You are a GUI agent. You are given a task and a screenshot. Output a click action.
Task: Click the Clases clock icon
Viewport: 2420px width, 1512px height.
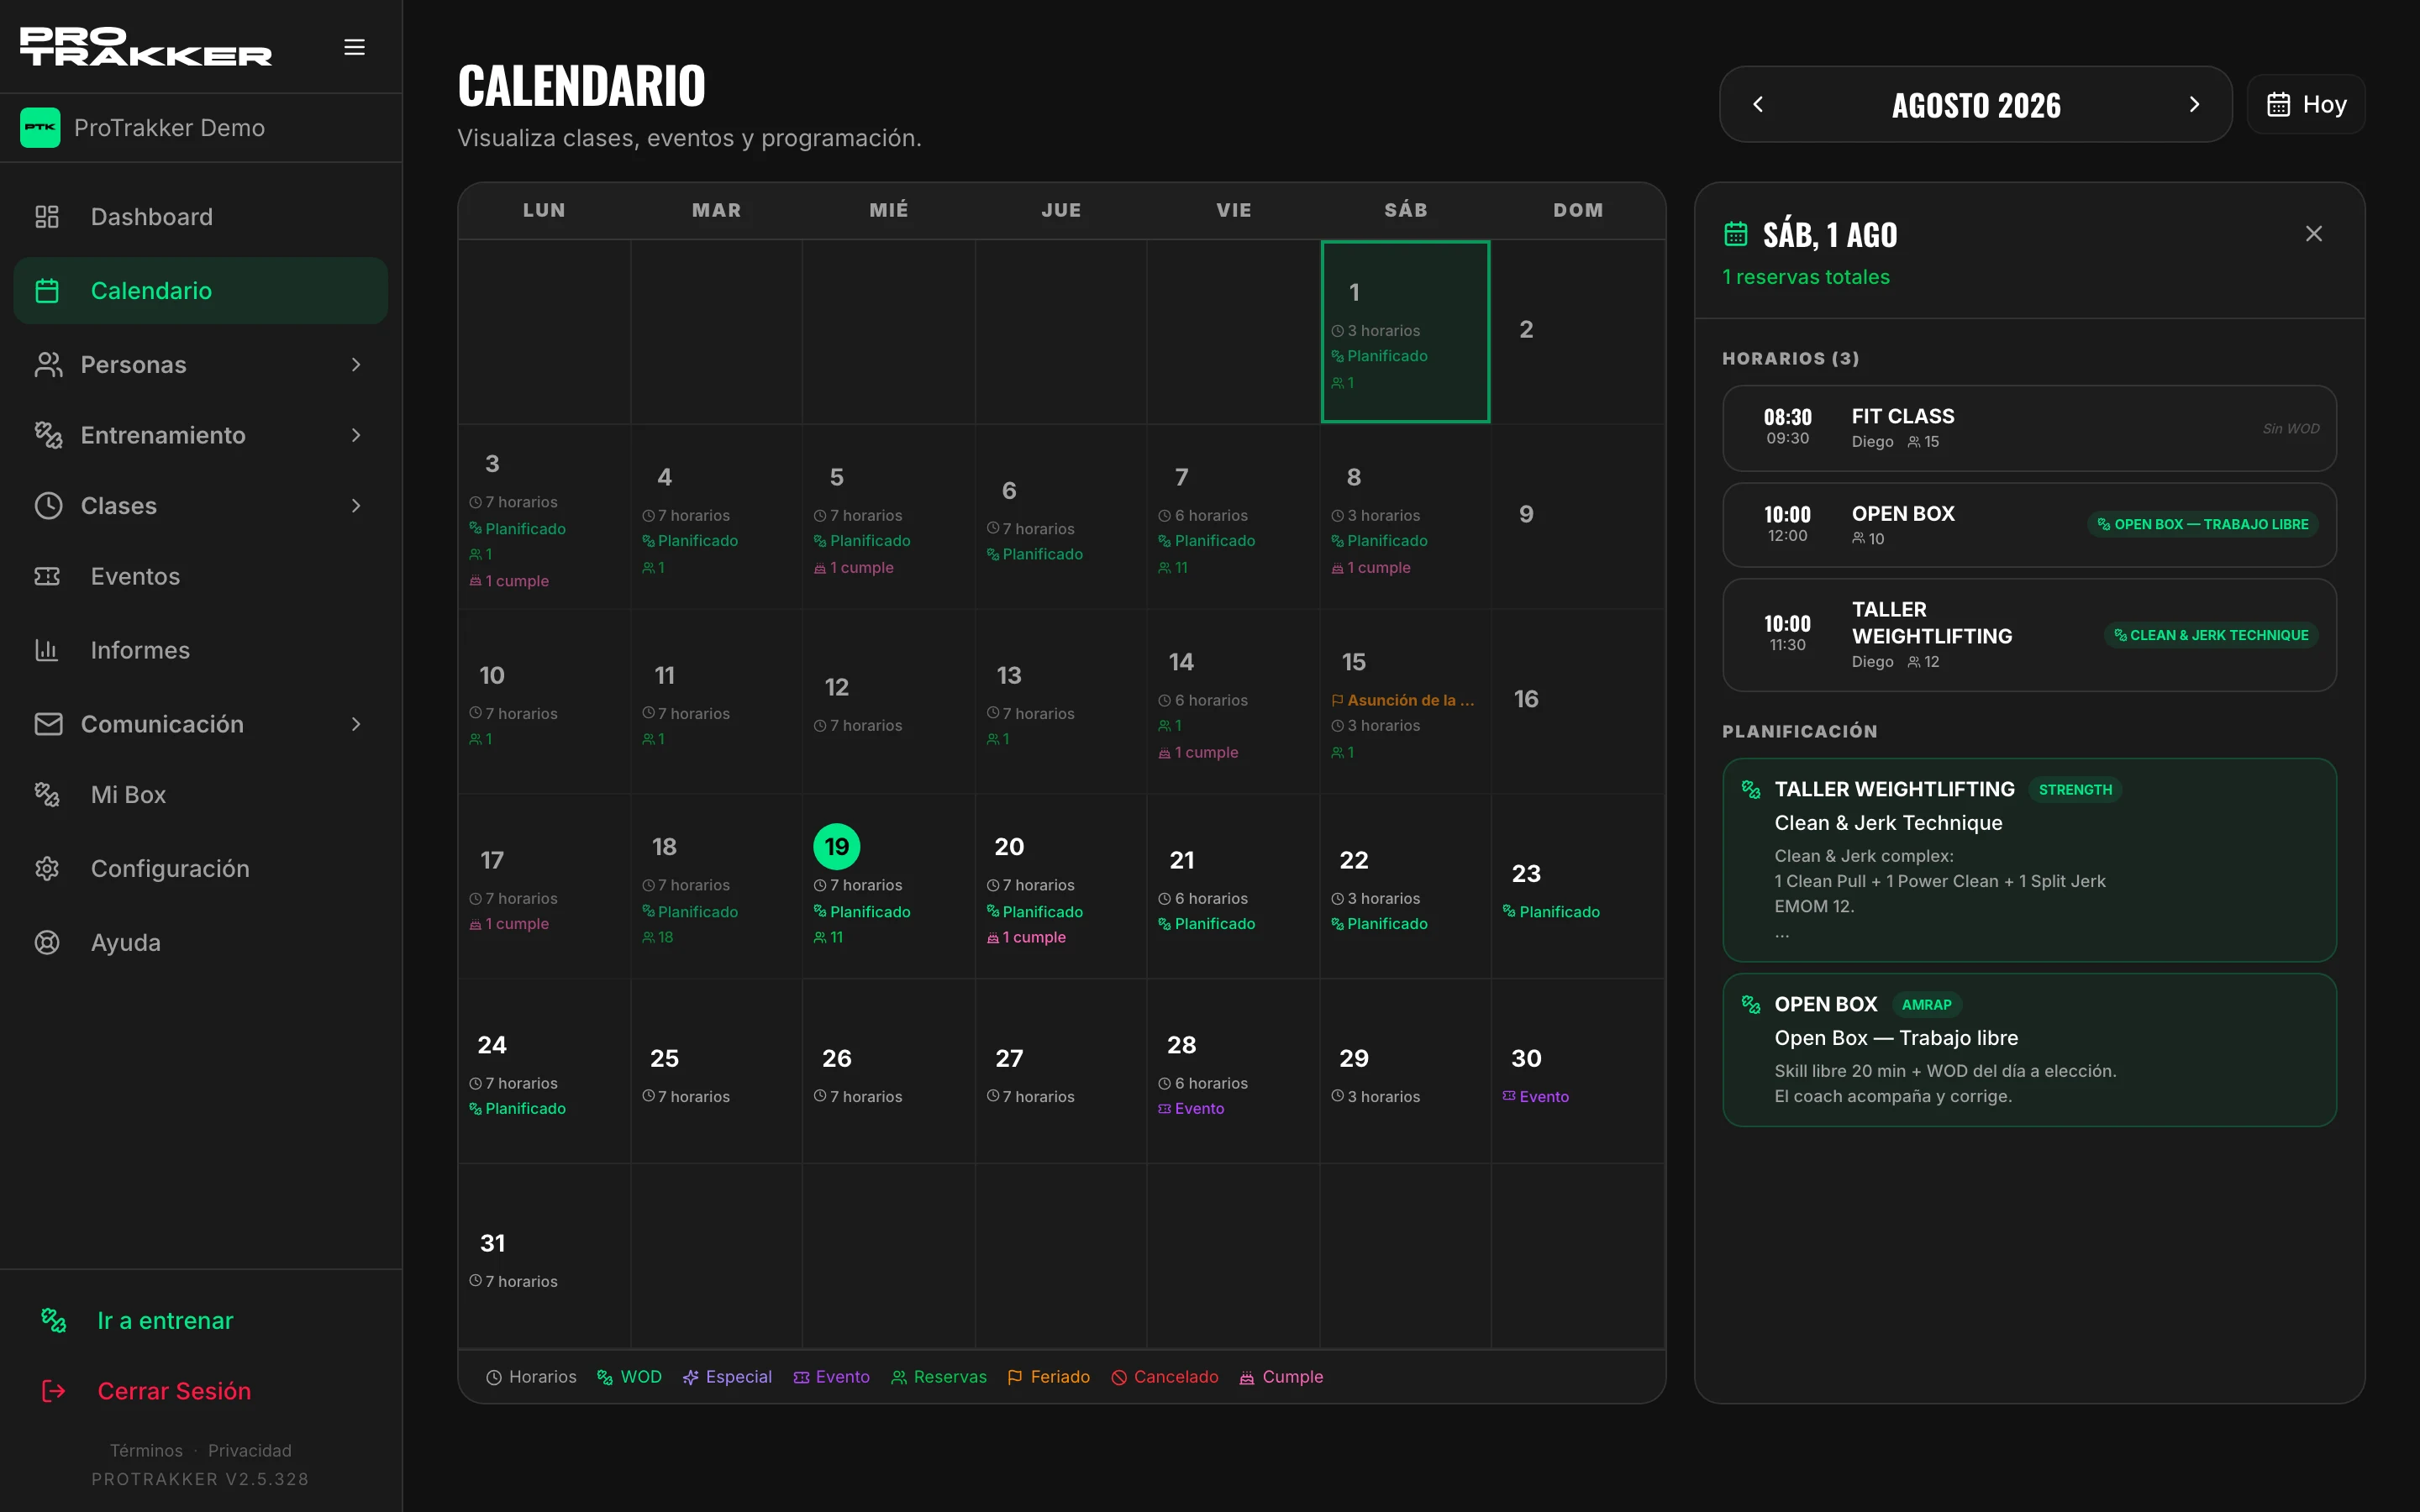tap(47, 506)
